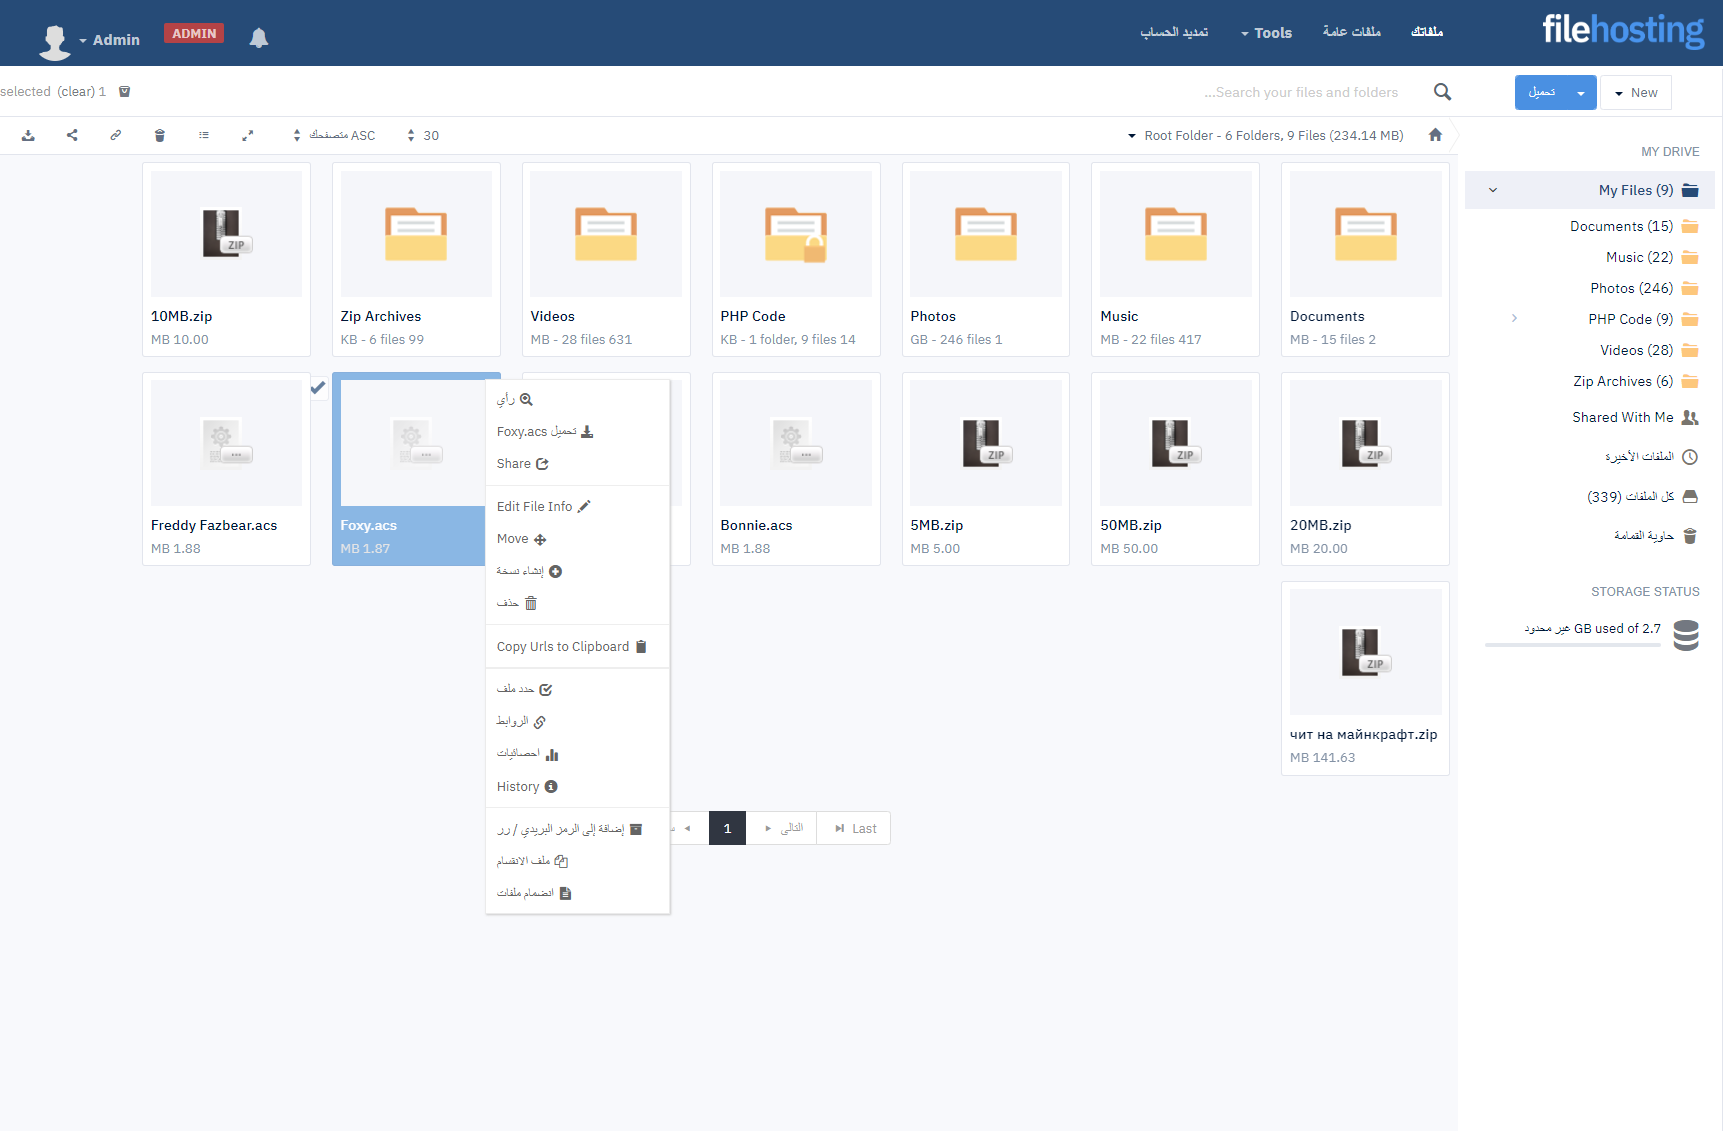
Task: Open the Tools dropdown in the header
Action: click(1266, 33)
